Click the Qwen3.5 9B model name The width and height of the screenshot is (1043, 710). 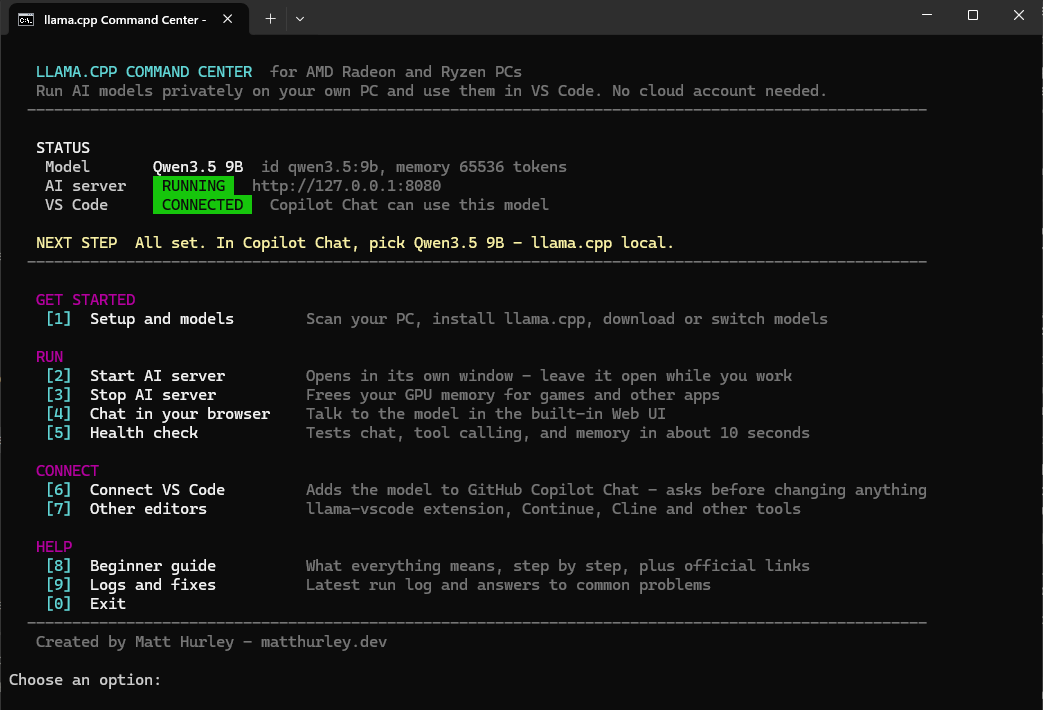pos(198,167)
